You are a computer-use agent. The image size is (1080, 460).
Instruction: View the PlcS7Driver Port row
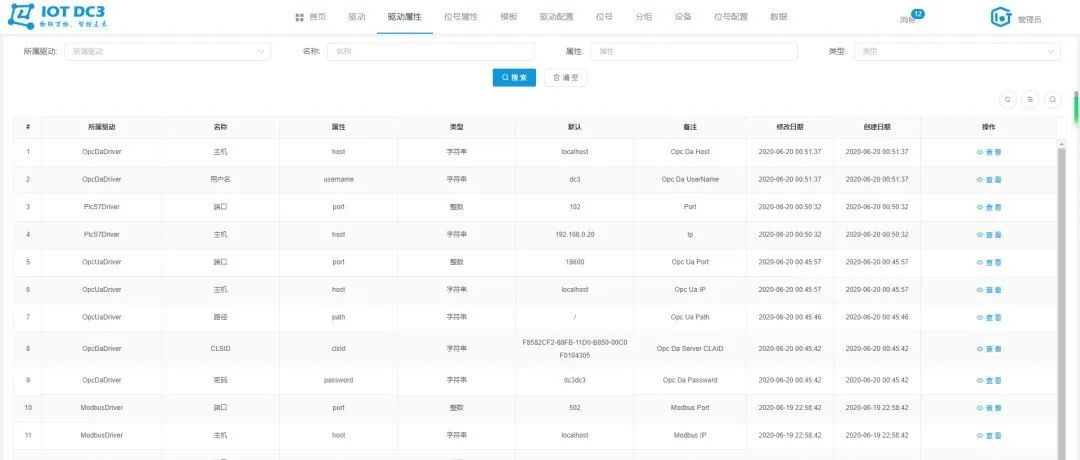(989, 207)
